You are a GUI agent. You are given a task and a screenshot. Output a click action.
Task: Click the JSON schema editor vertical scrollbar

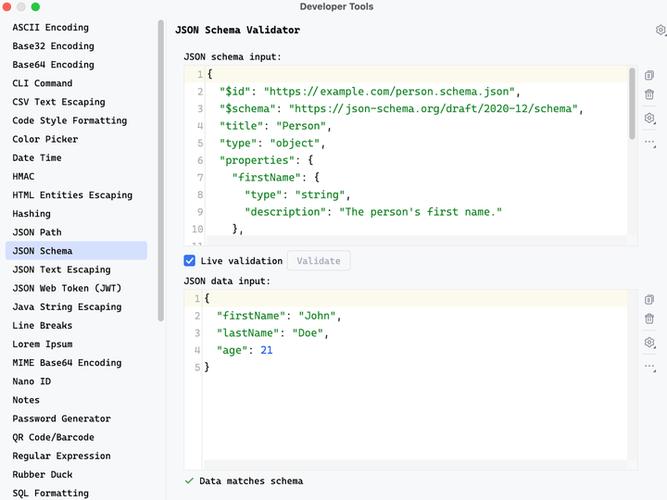(632, 103)
